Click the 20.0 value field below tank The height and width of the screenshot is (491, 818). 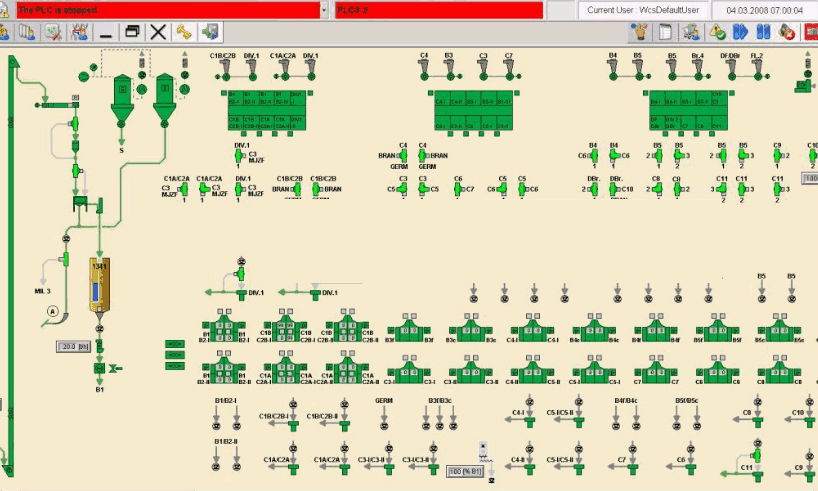(70, 347)
